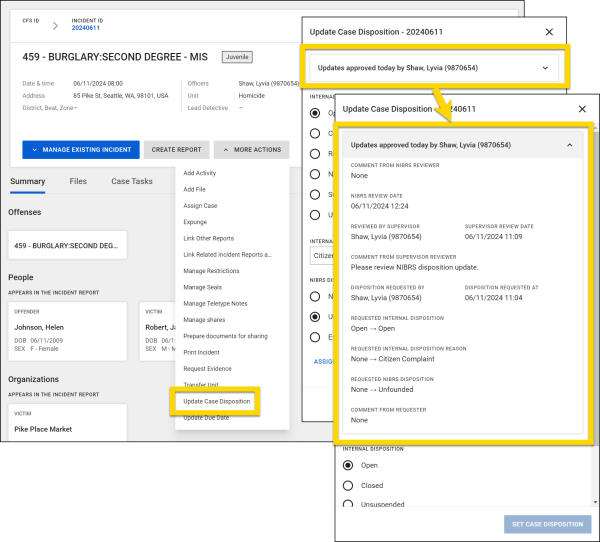Viewport: 600px width, 542px height.
Task: Click the Set Case Disposition button
Action: click(x=547, y=524)
